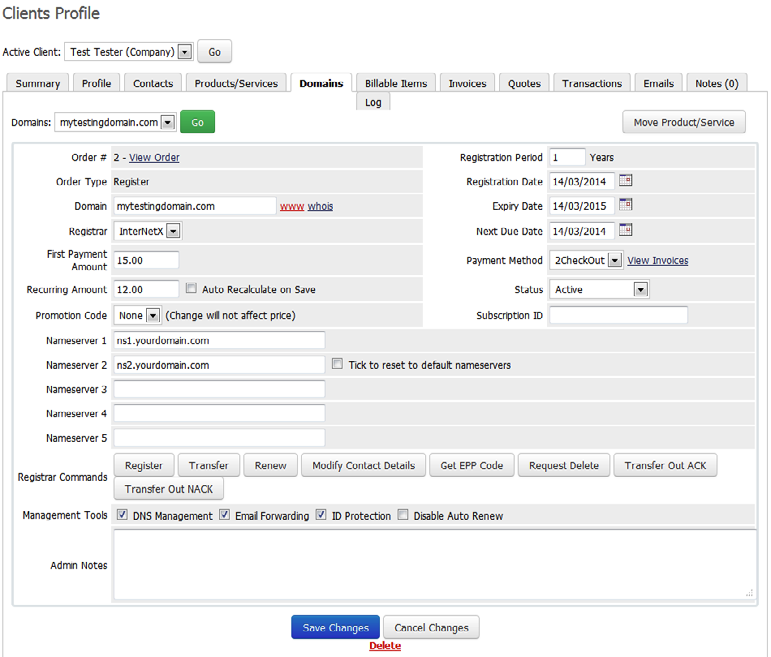Go to the Billable Items tab
The height and width of the screenshot is (657, 771).
click(396, 83)
